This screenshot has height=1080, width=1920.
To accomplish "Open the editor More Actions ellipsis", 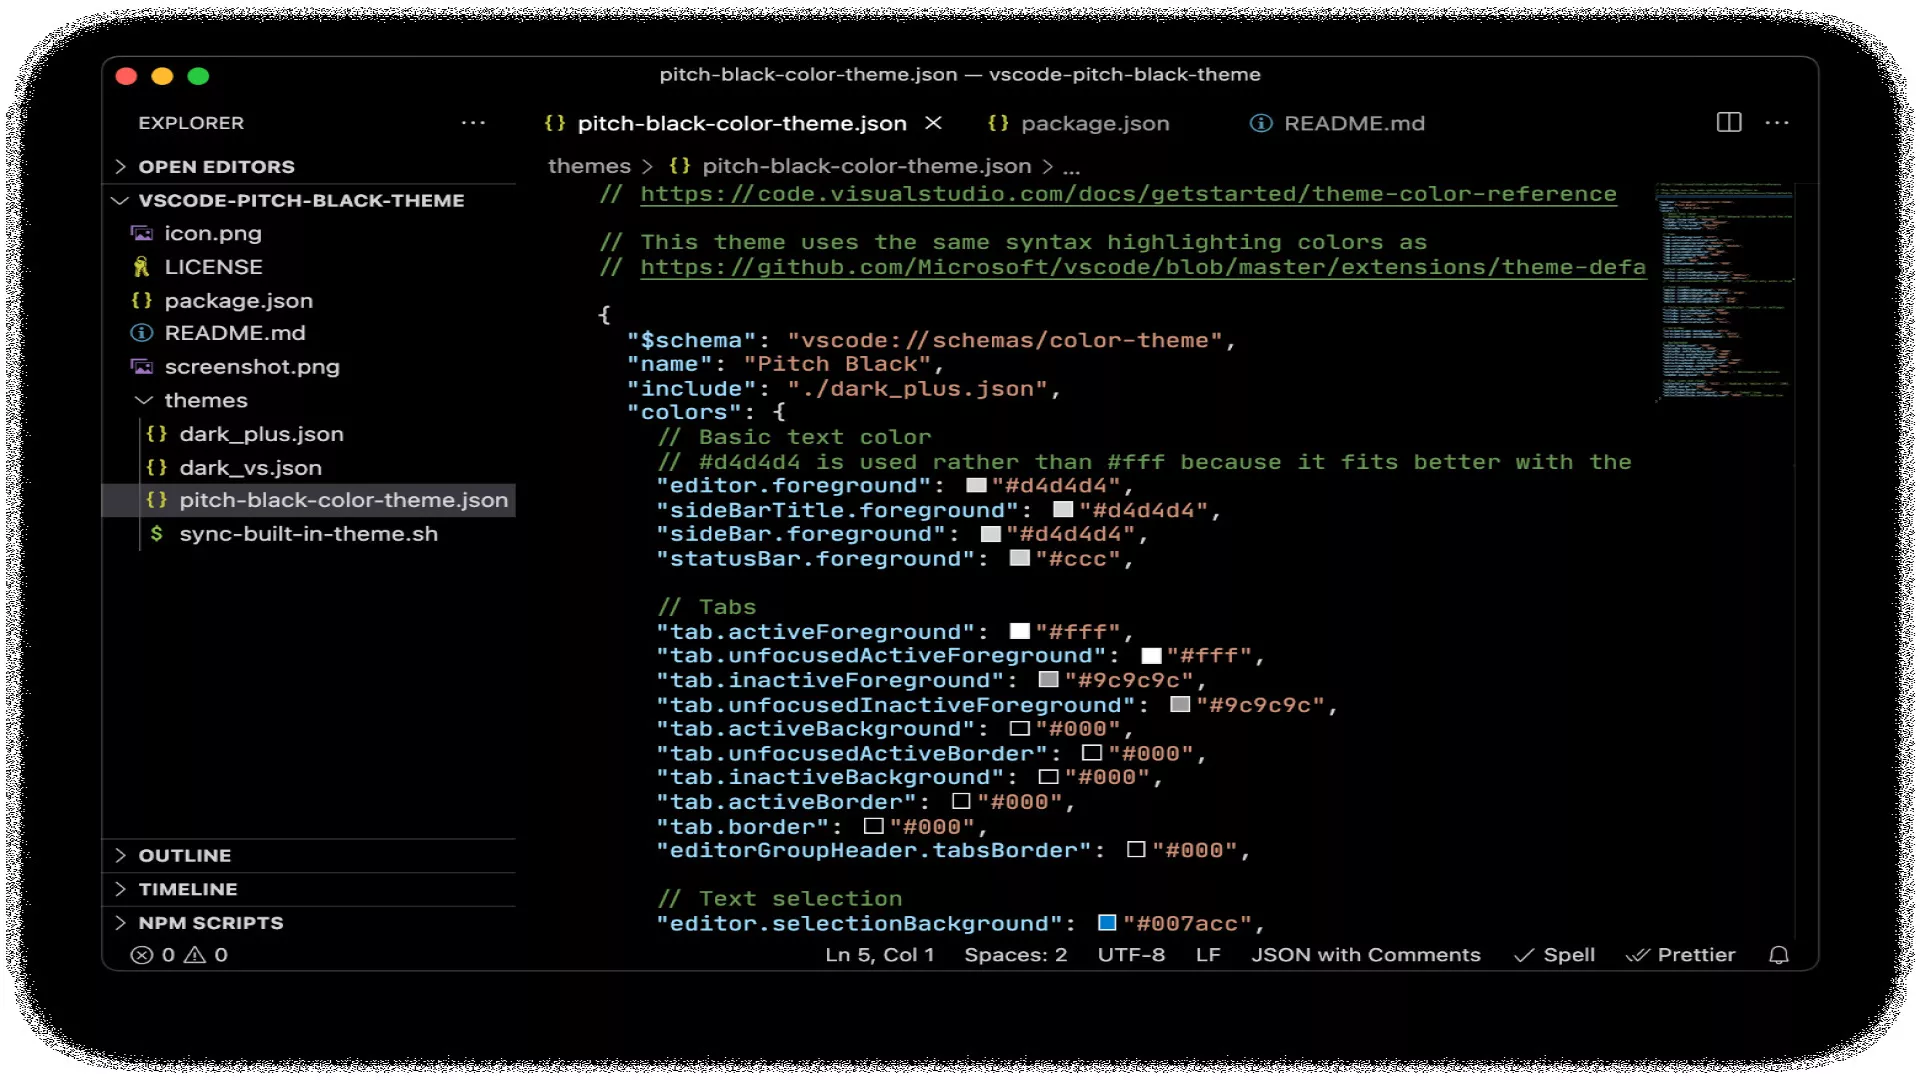I will (x=1777, y=122).
